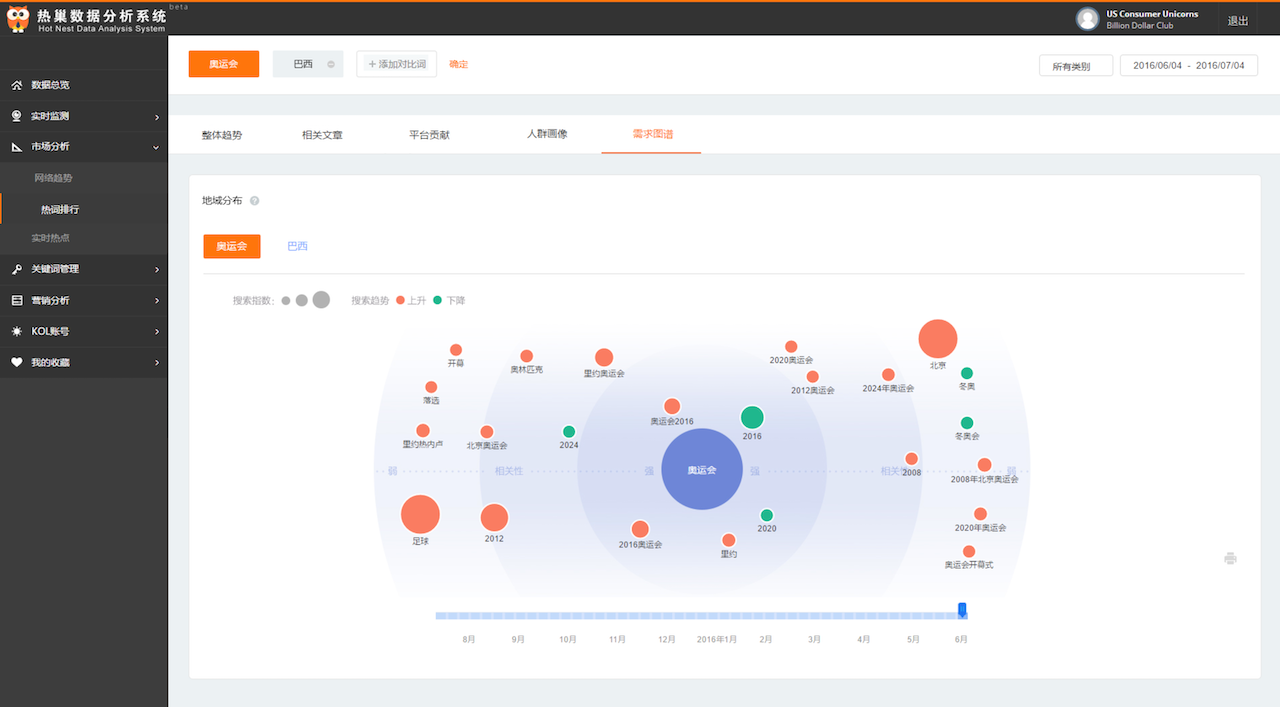Open the 所有类别 category dropdown

click(x=1076, y=66)
